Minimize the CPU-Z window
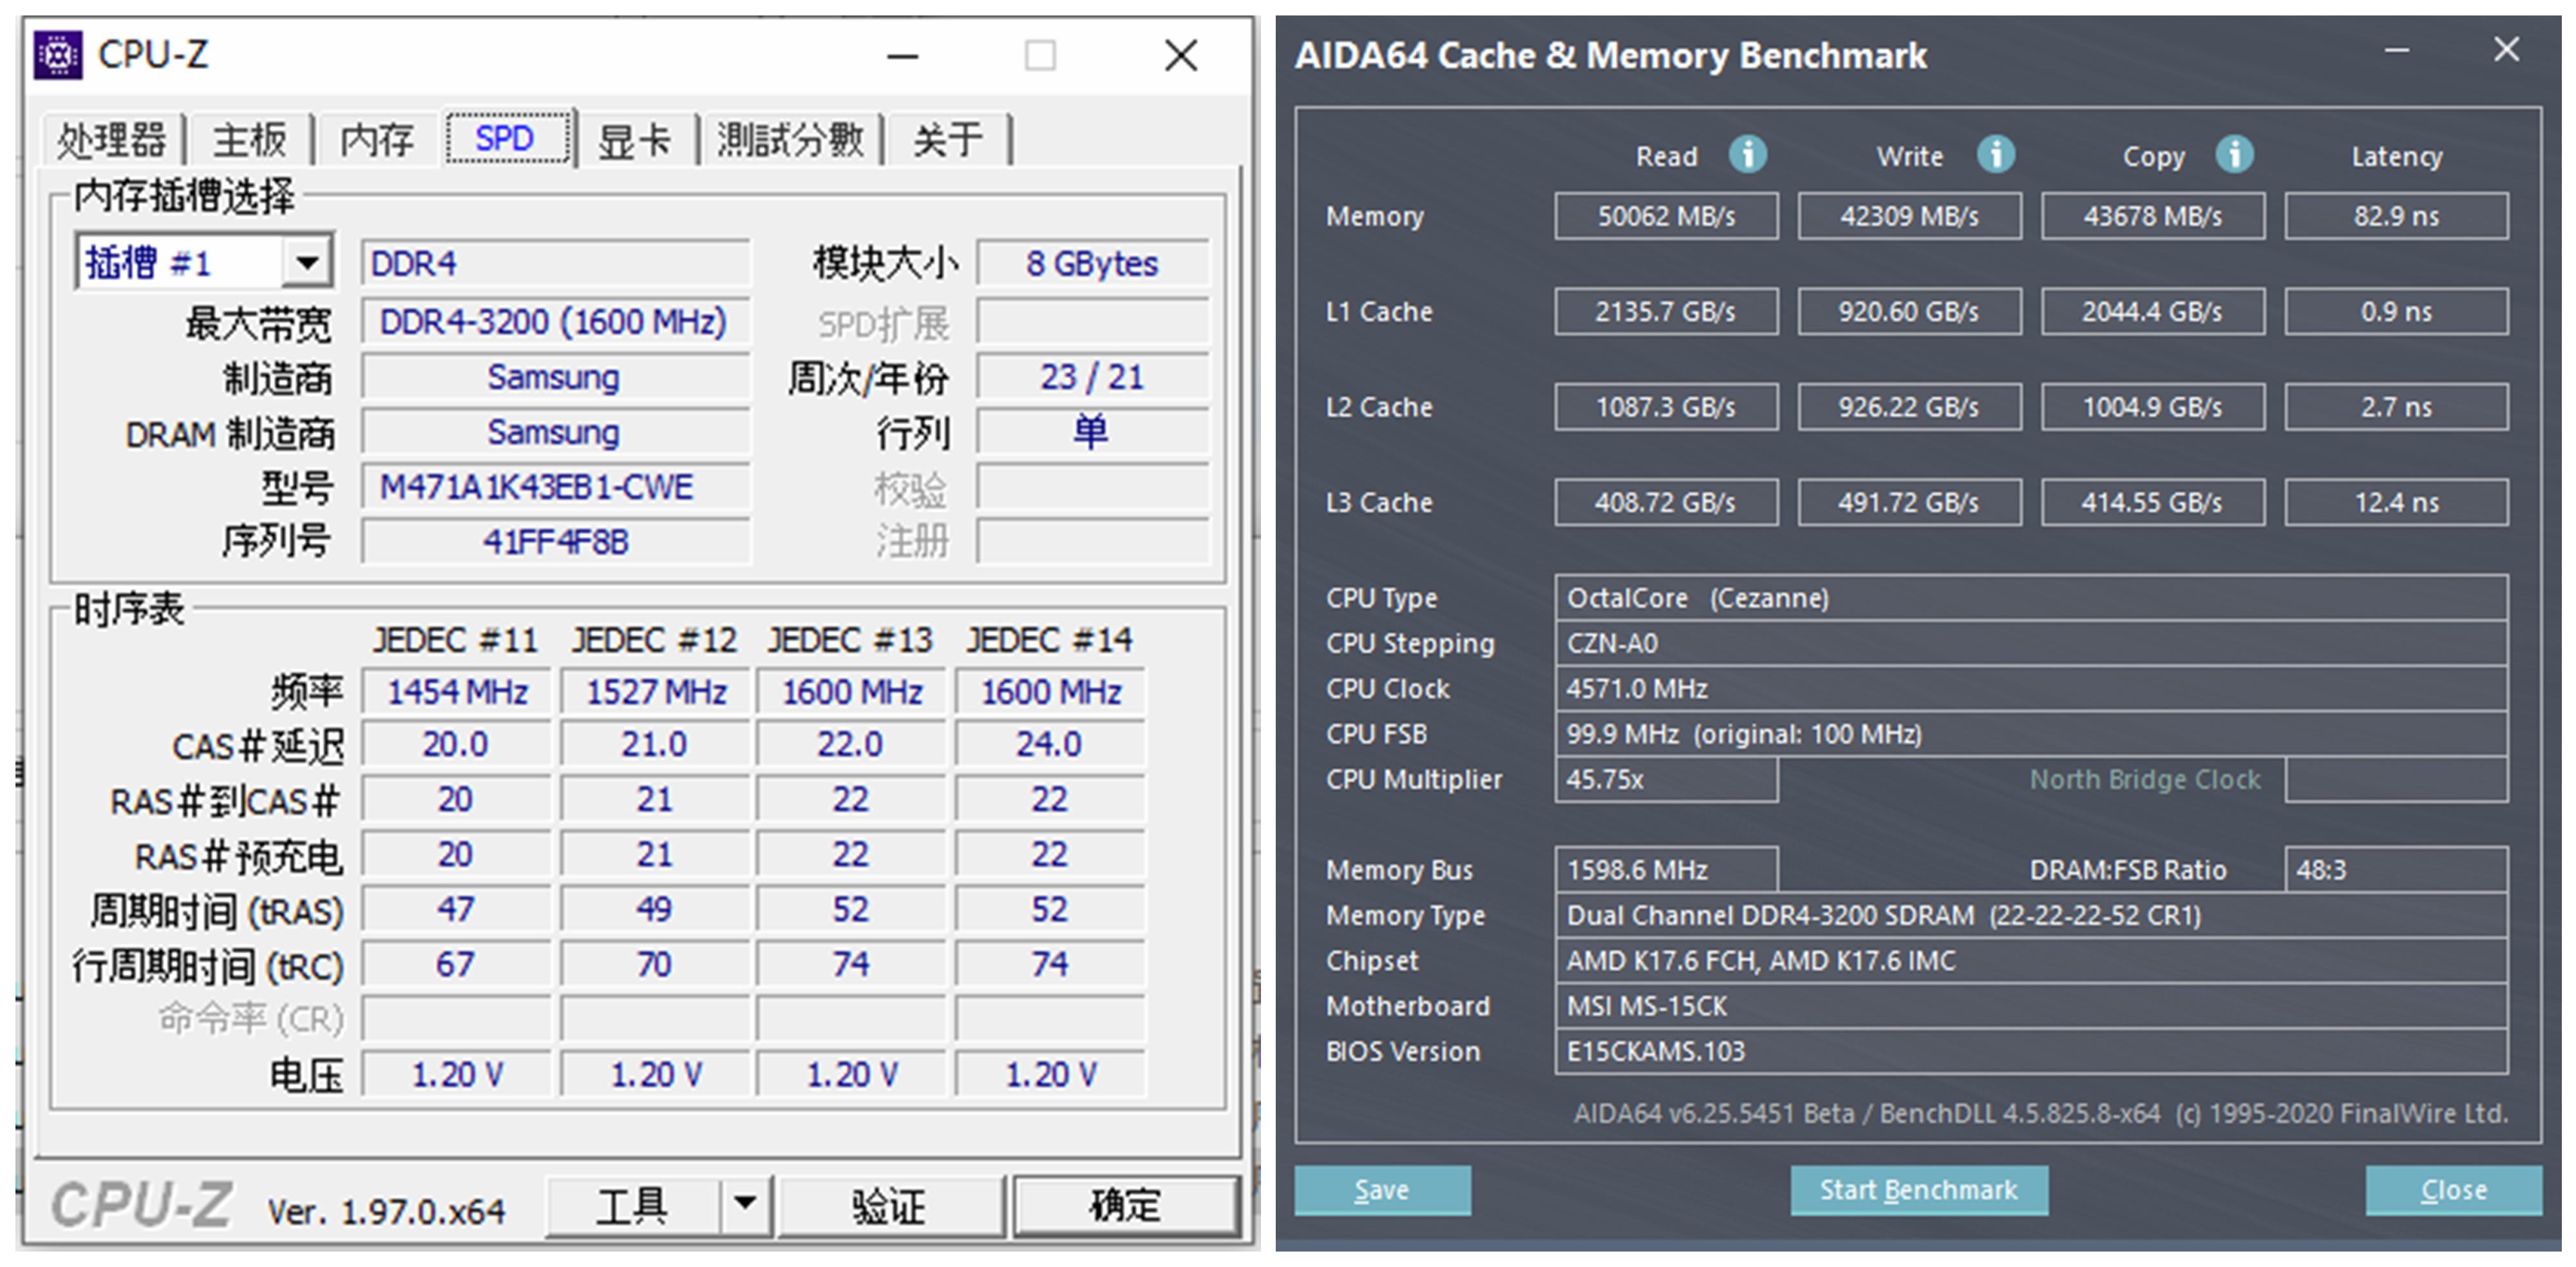 (x=902, y=57)
